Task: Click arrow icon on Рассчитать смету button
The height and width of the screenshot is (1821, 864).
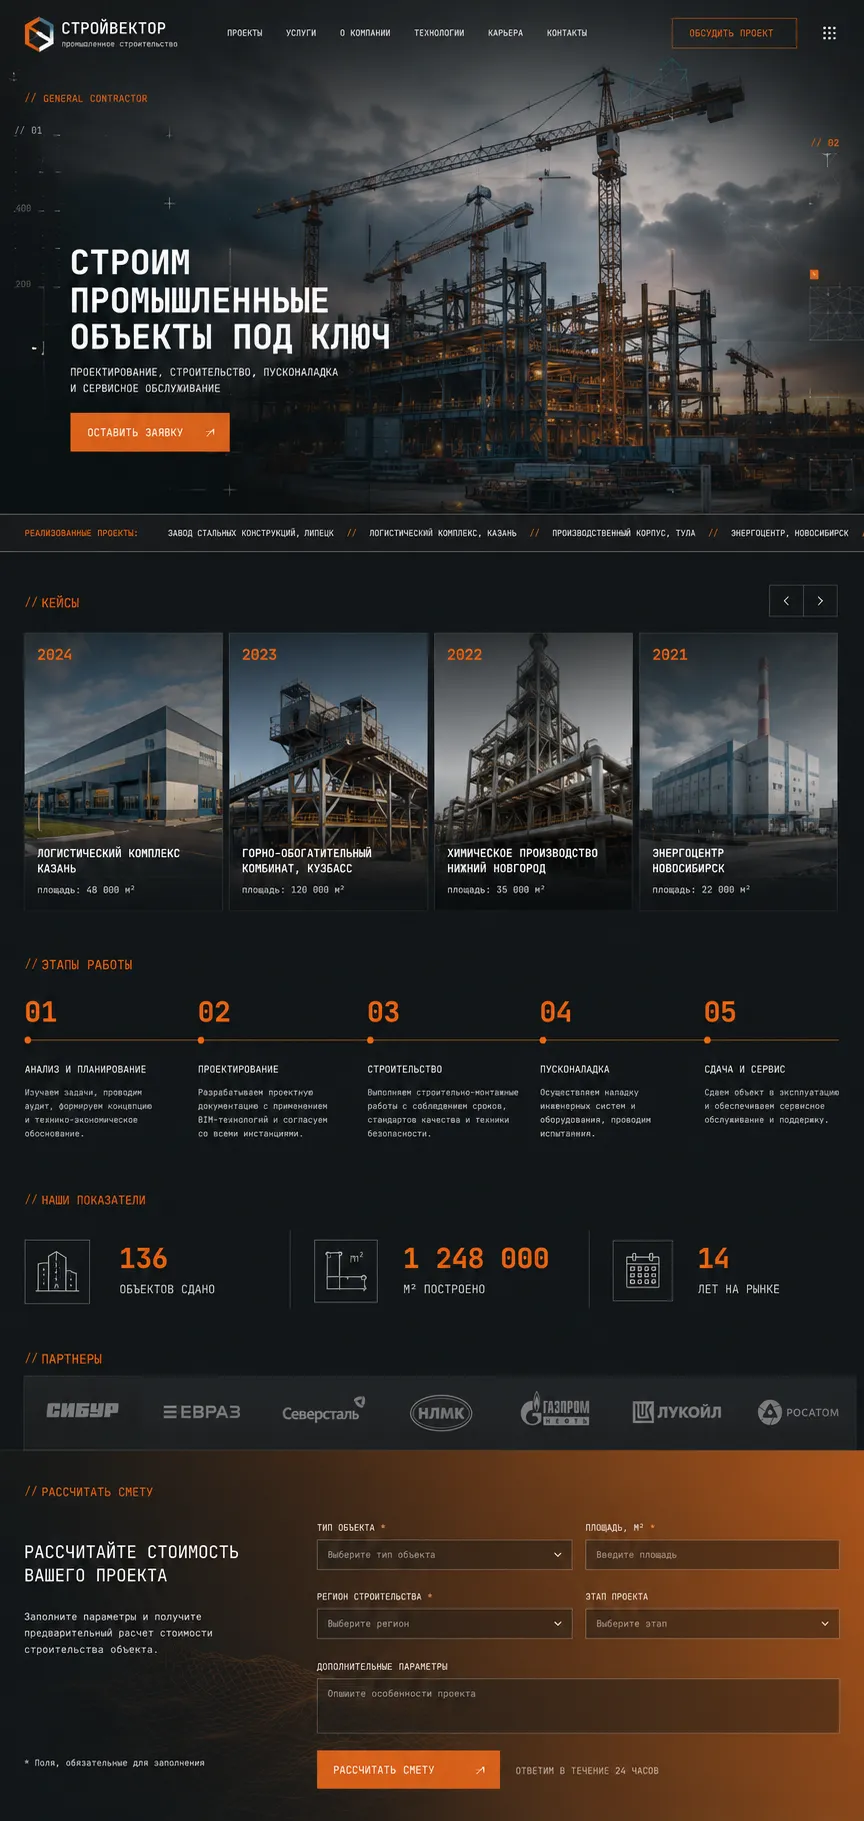Action: pos(480,1770)
